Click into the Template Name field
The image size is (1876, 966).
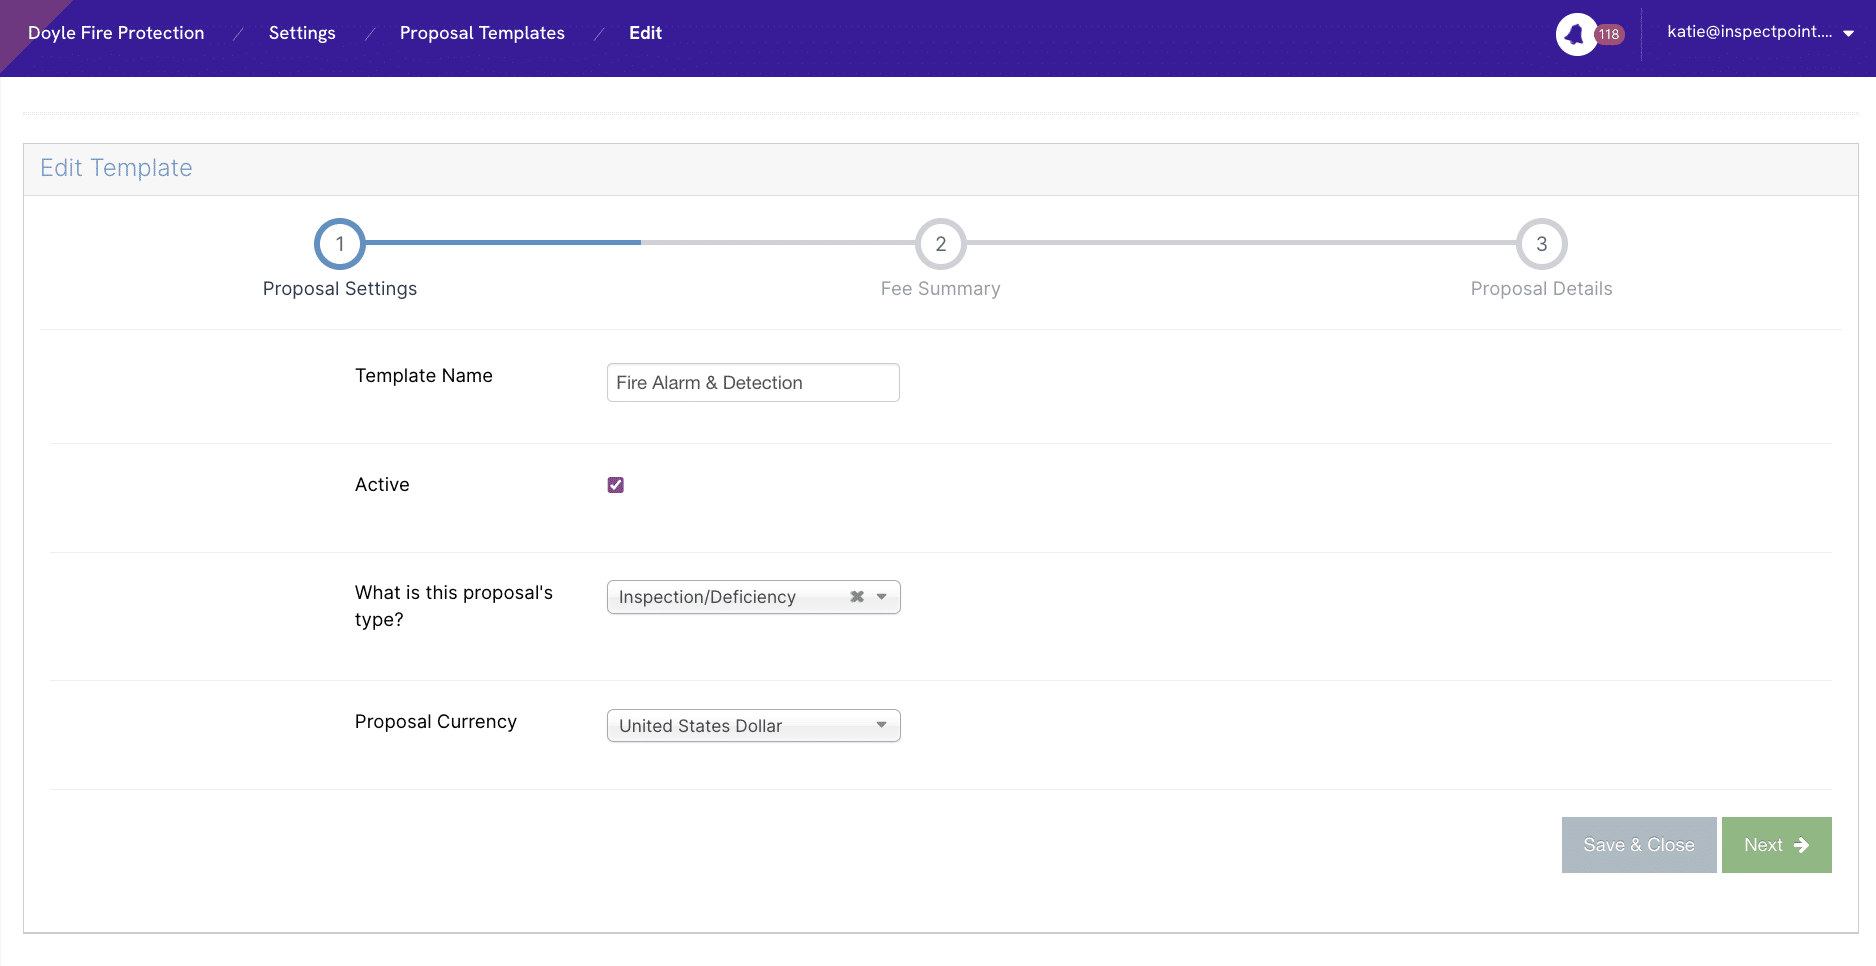752,383
